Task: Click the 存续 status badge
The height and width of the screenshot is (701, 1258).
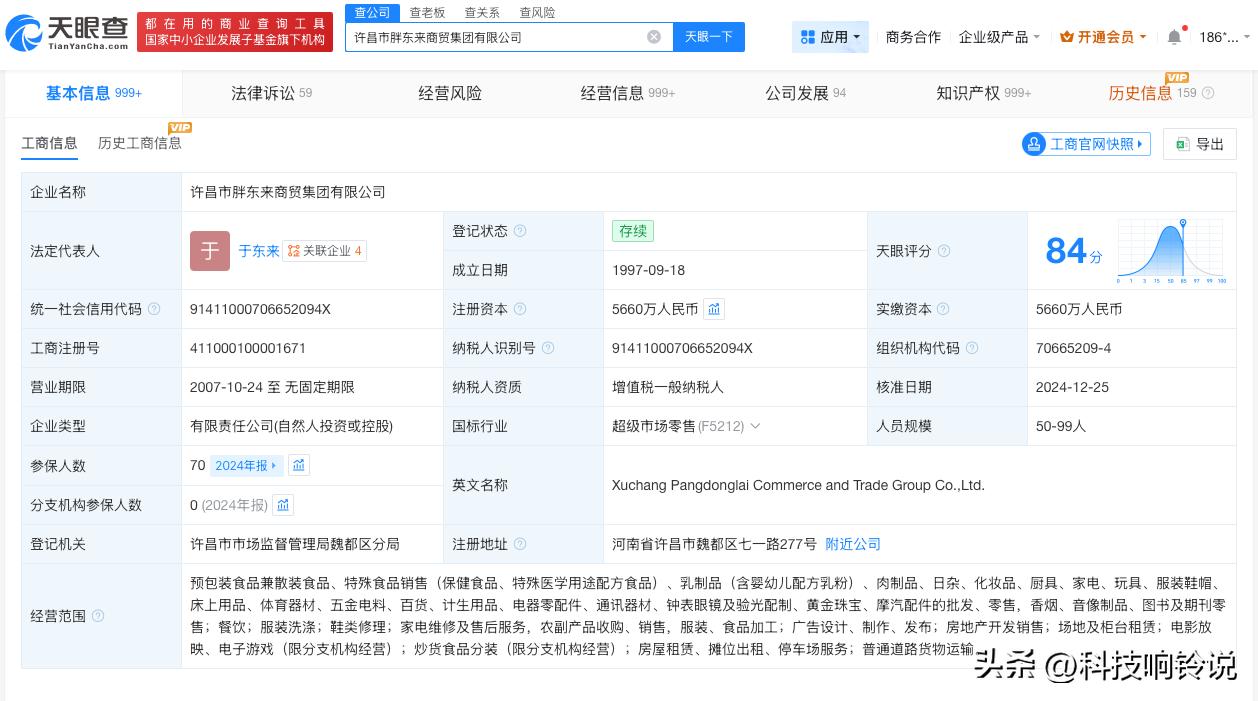Action: (x=633, y=231)
